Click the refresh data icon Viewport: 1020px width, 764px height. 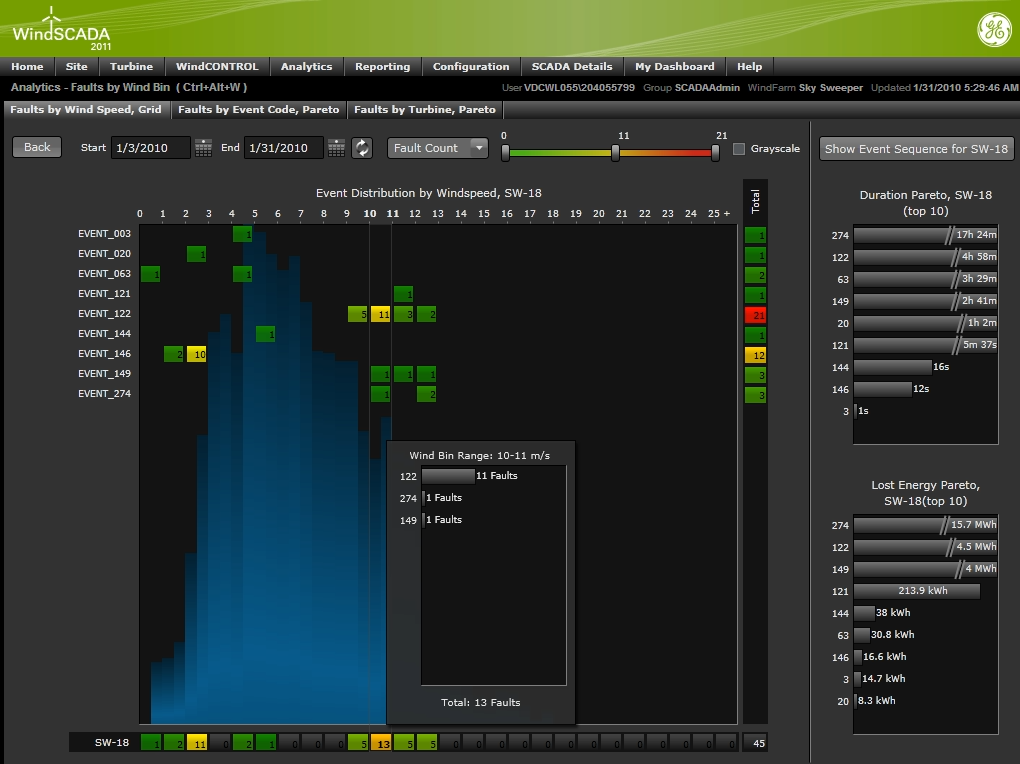[x=362, y=148]
